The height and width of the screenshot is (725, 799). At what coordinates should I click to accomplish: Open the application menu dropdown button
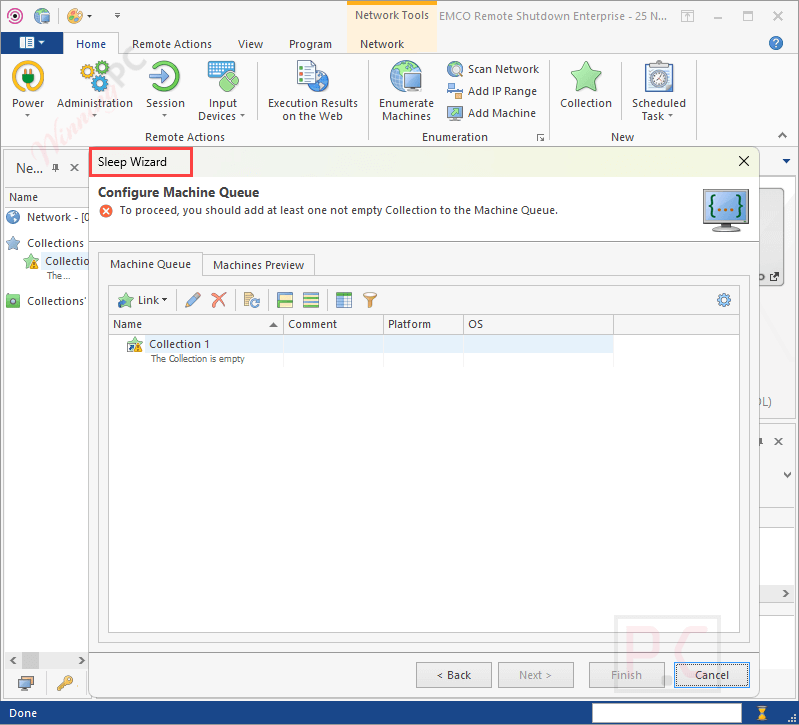coord(32,43)
